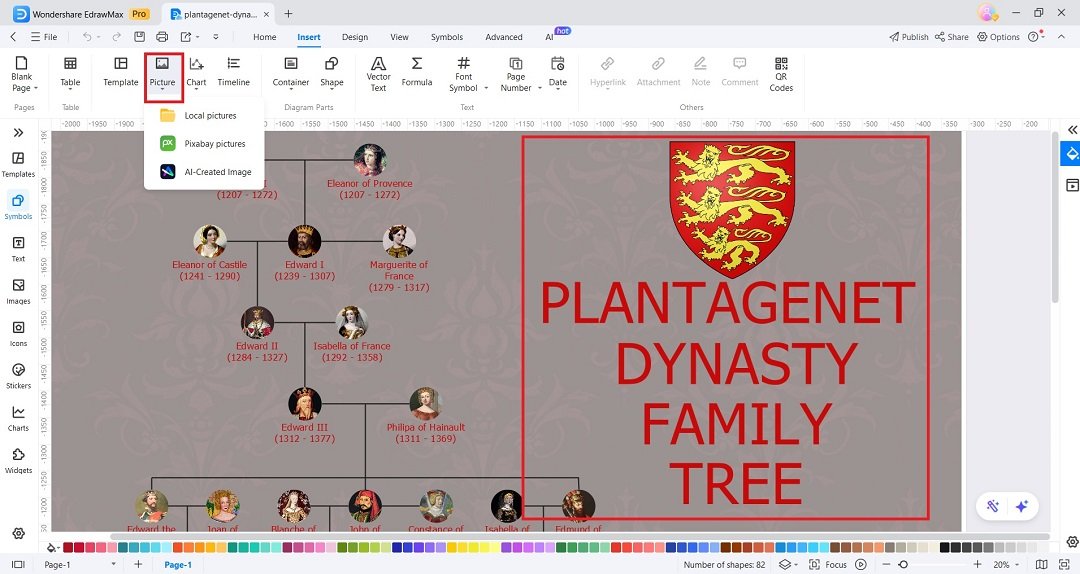
Task: Open the Text sidebar panel
Action: [x=19, y=249]
